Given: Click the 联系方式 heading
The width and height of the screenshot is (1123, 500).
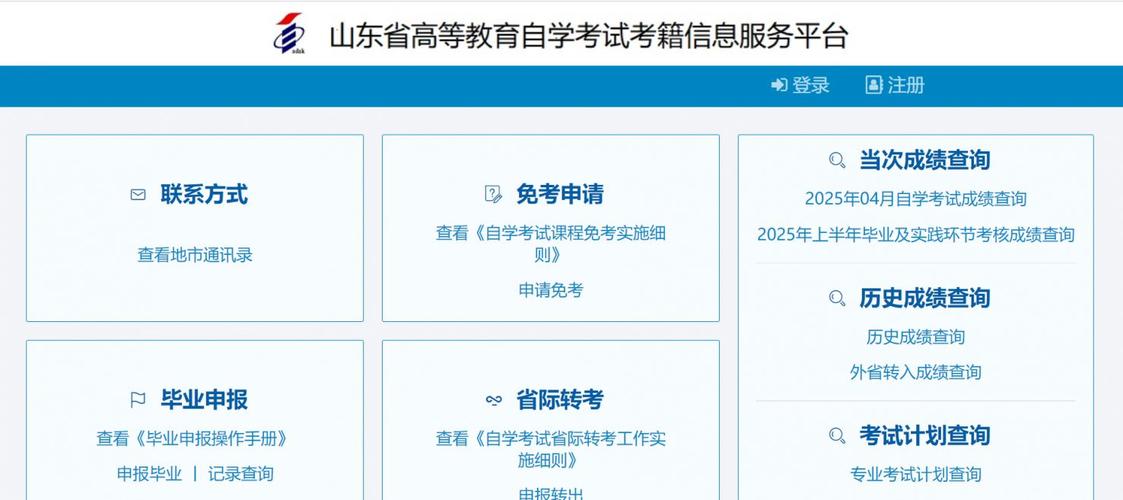Looking at the screenshot, I should point(204,194).
